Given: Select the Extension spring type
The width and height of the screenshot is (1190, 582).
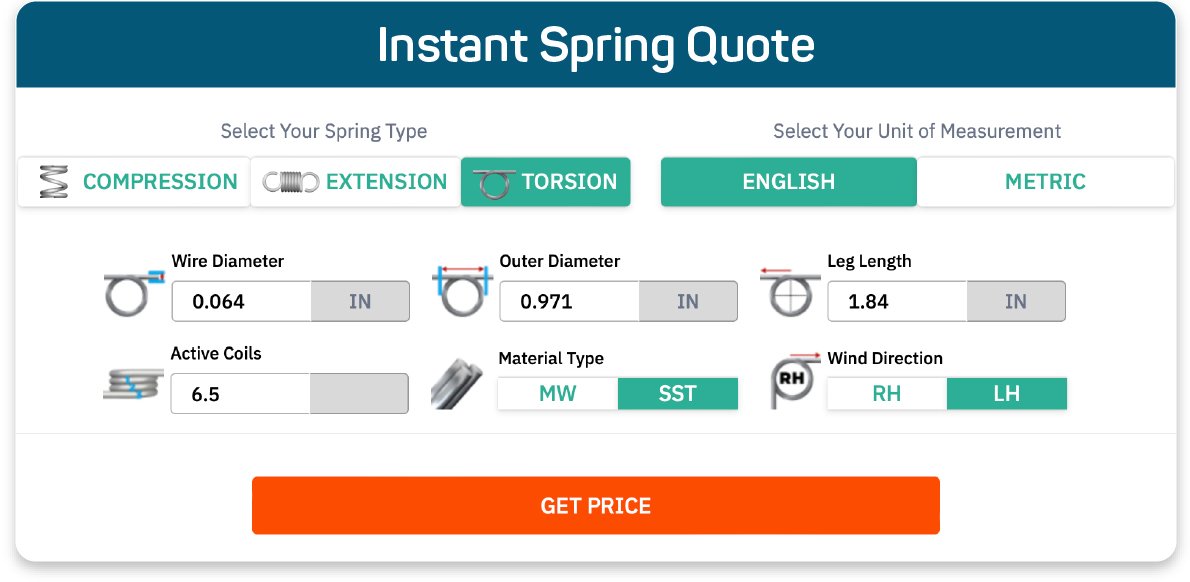Looking at the screenshot, I should [x=355, y=182].
